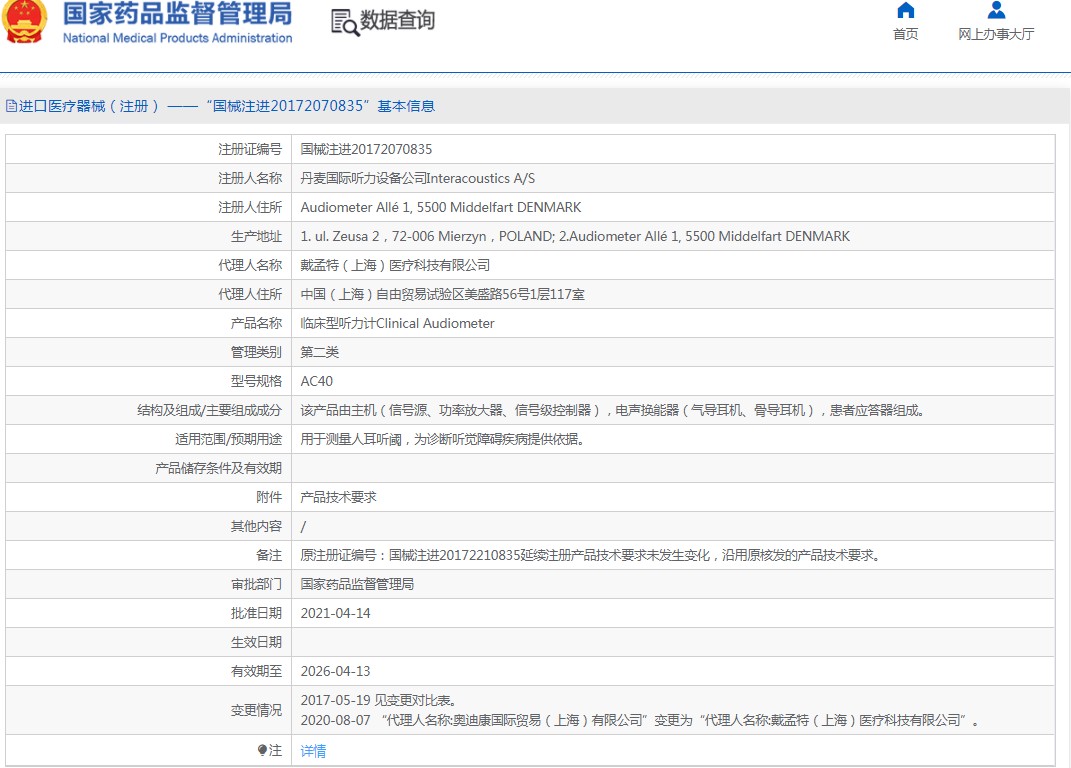
Task: Click the 注册证编号 row label
Action: click(250, 149)
